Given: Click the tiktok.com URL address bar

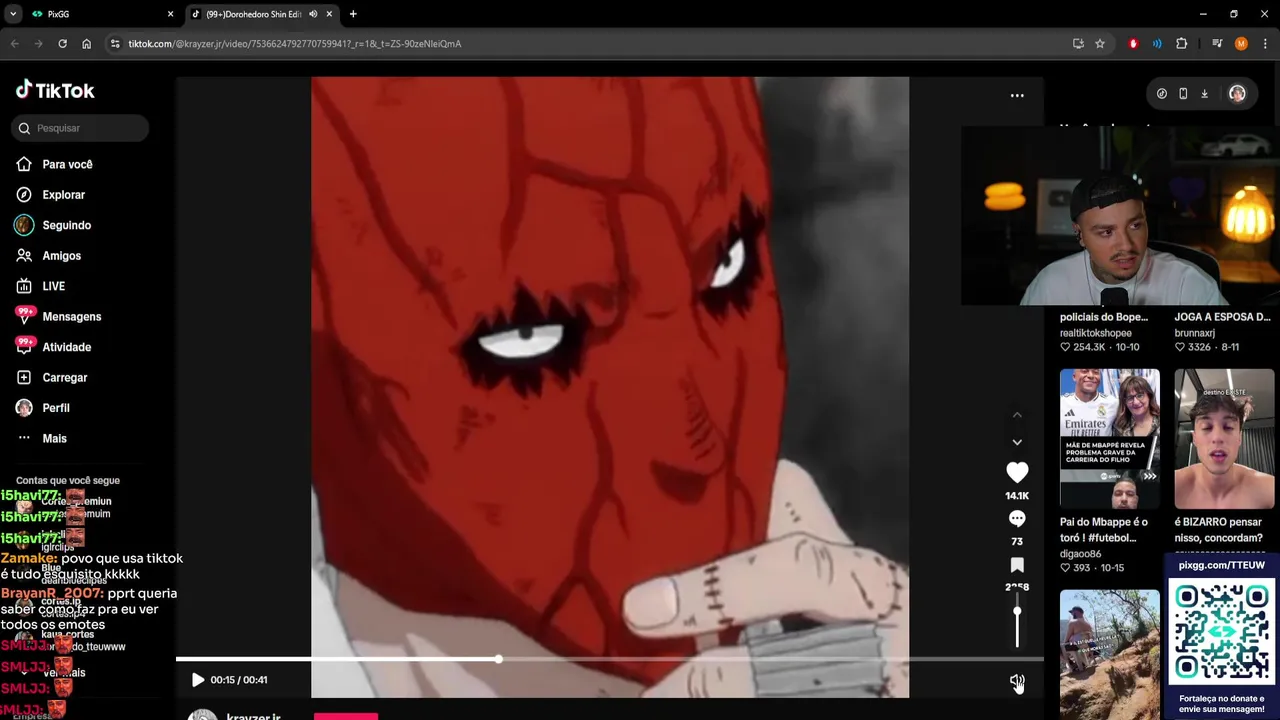Looking at the screenshot, I should pos(294,44).
